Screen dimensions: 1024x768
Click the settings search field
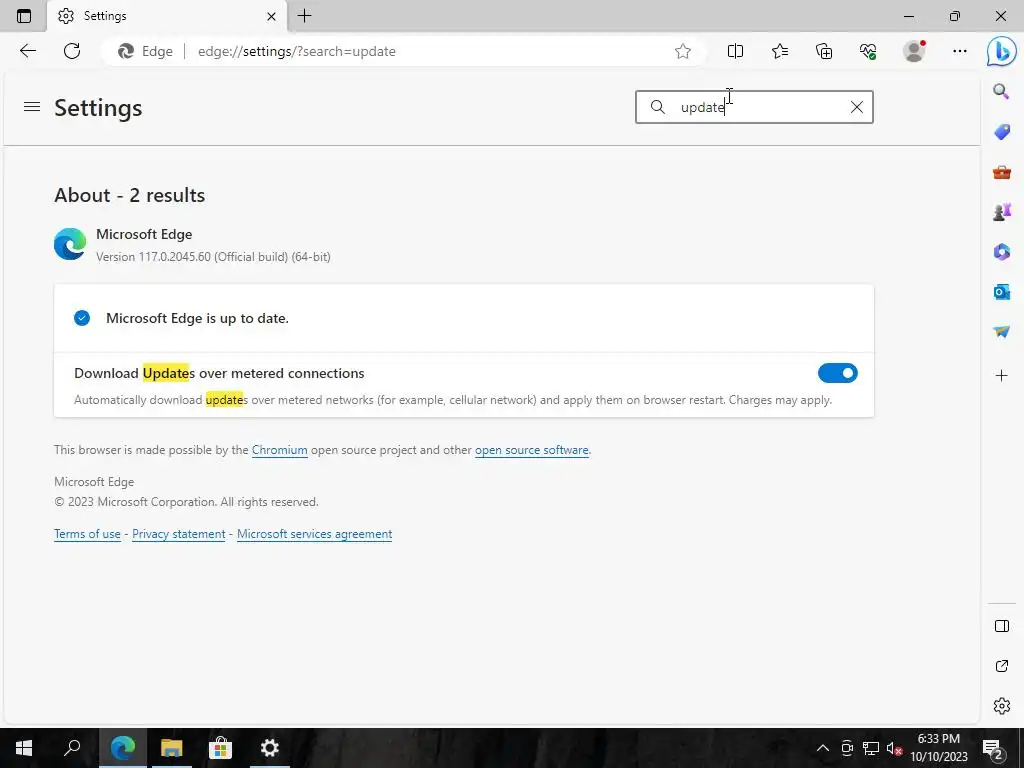tap(754, 107)
